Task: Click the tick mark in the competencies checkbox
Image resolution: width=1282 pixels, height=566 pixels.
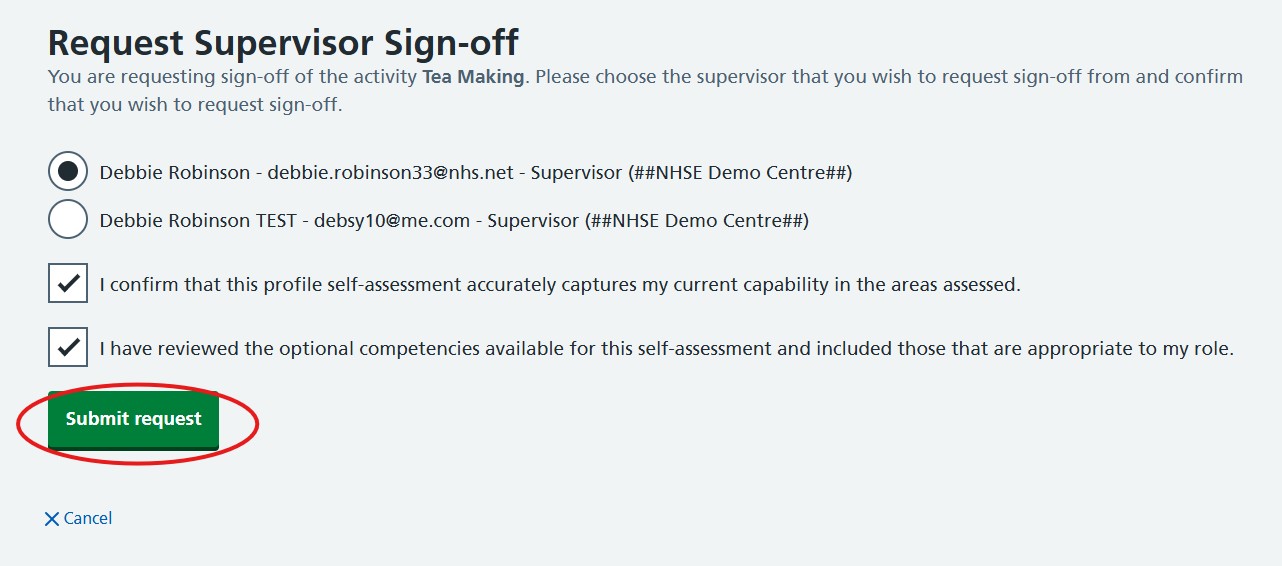Action: coord(68,347)
